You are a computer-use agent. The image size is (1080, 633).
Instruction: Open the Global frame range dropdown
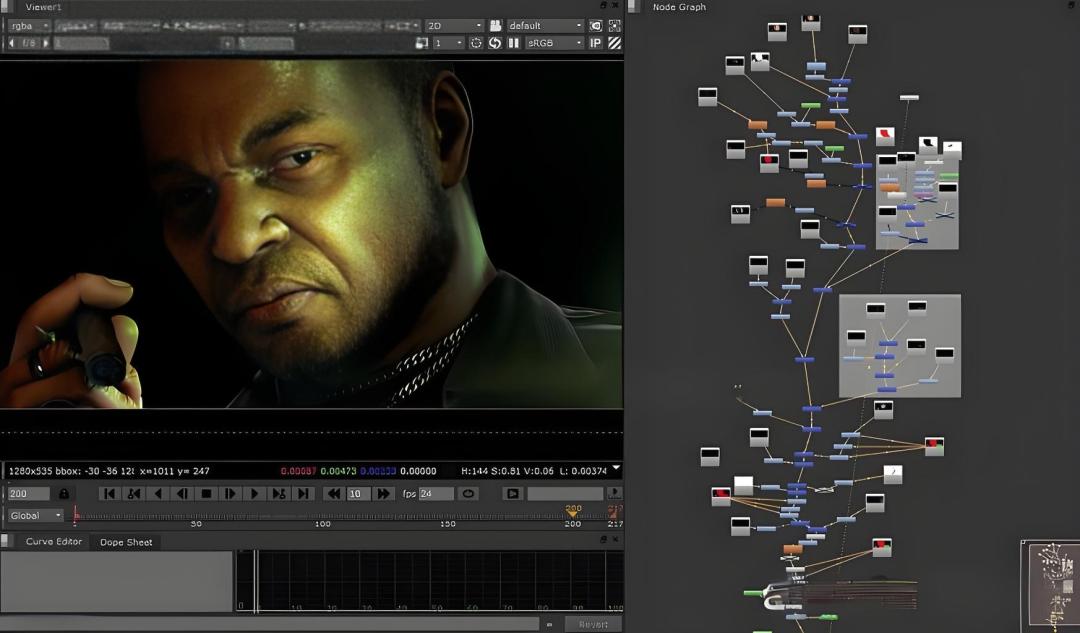(35, 515)
